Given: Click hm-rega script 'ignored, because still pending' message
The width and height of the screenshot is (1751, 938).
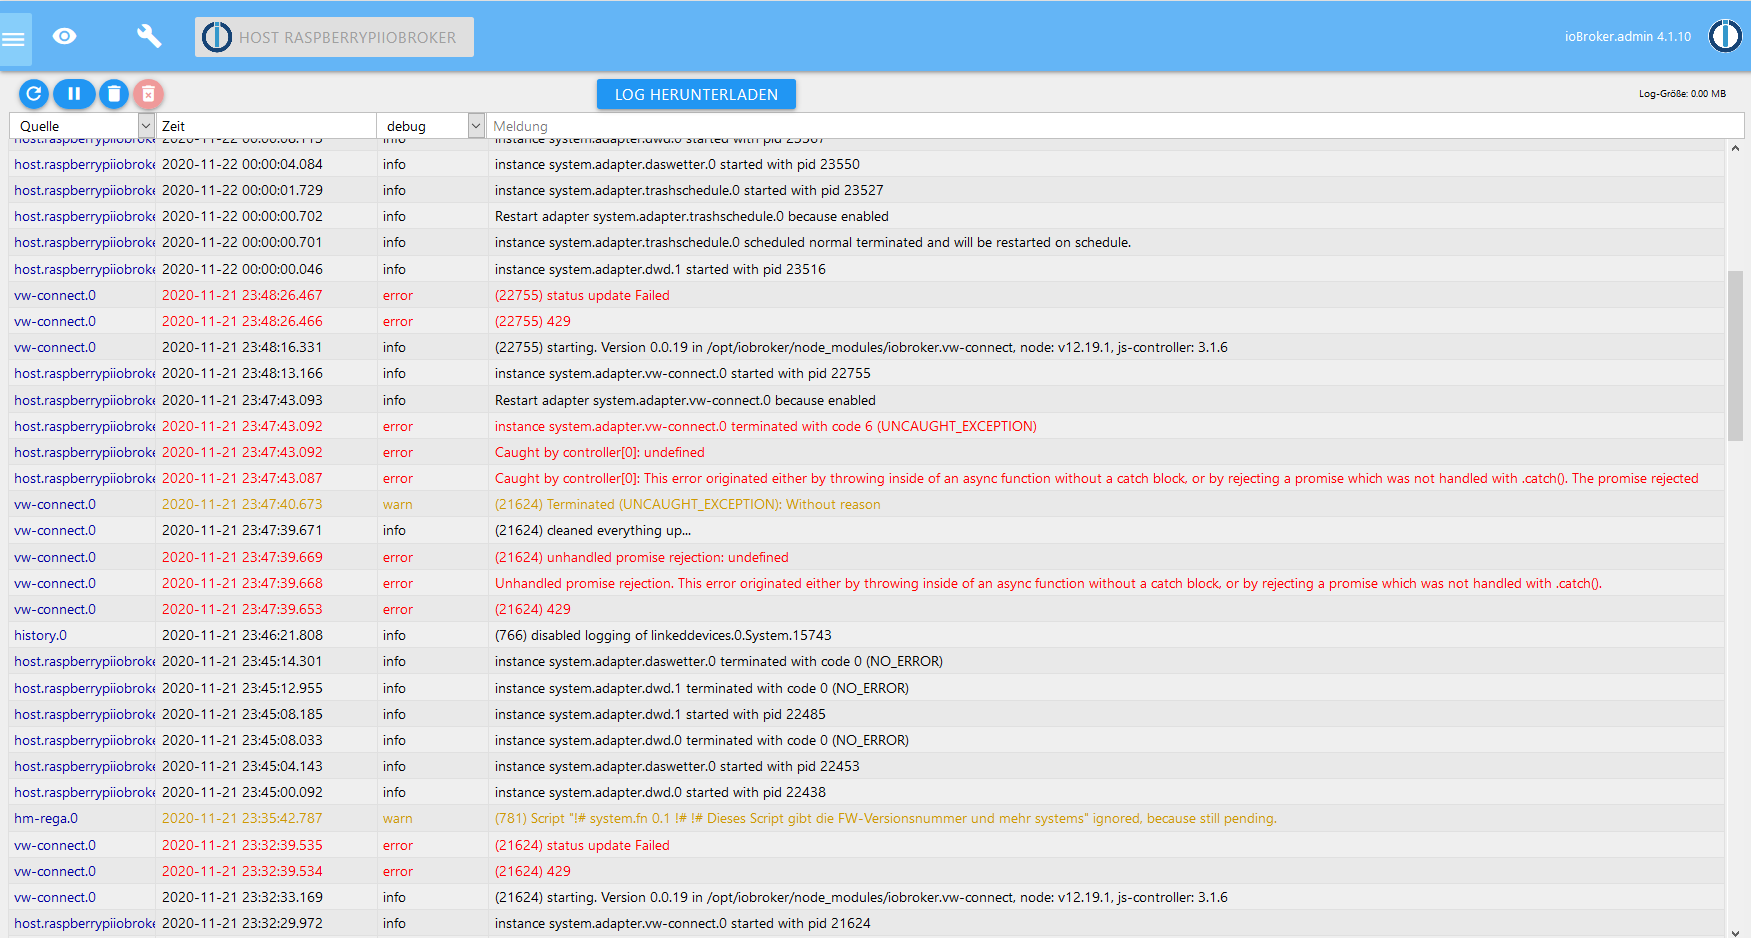Looking at the screenshot, I should 886,818.
